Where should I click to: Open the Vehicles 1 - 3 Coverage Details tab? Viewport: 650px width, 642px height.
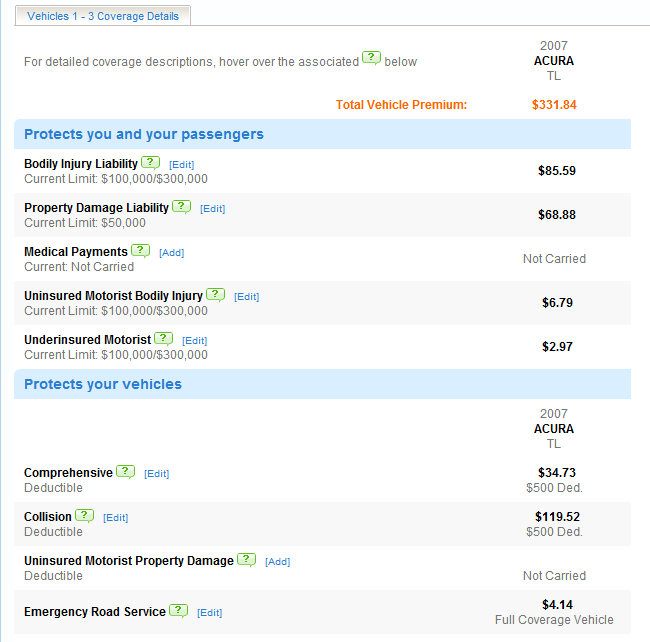[103, 16]
